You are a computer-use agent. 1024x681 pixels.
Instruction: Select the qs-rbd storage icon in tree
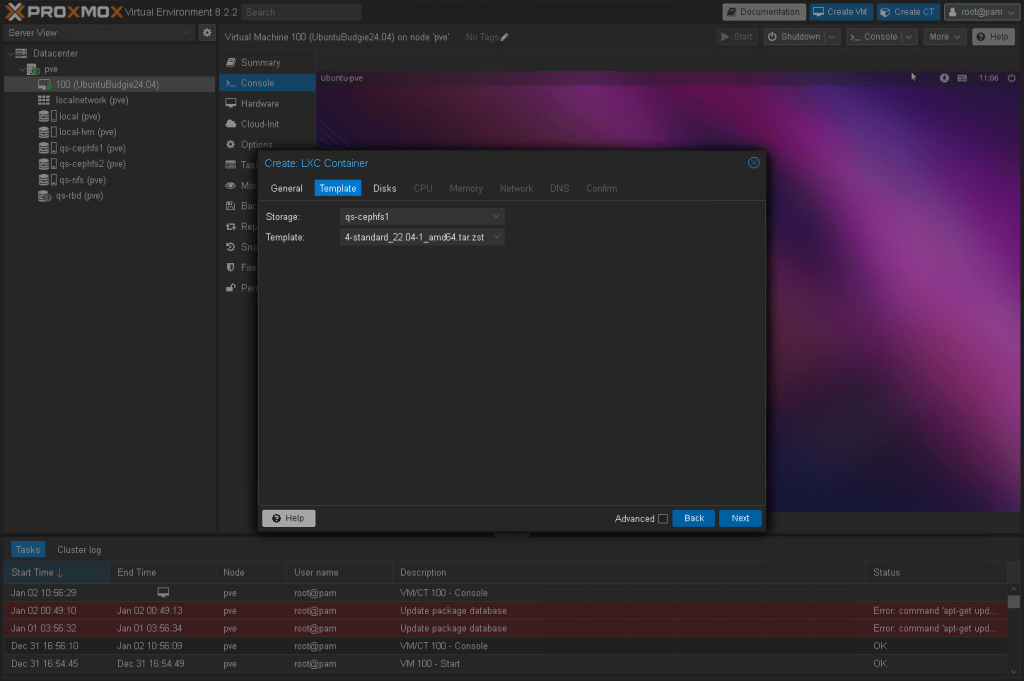45,196
